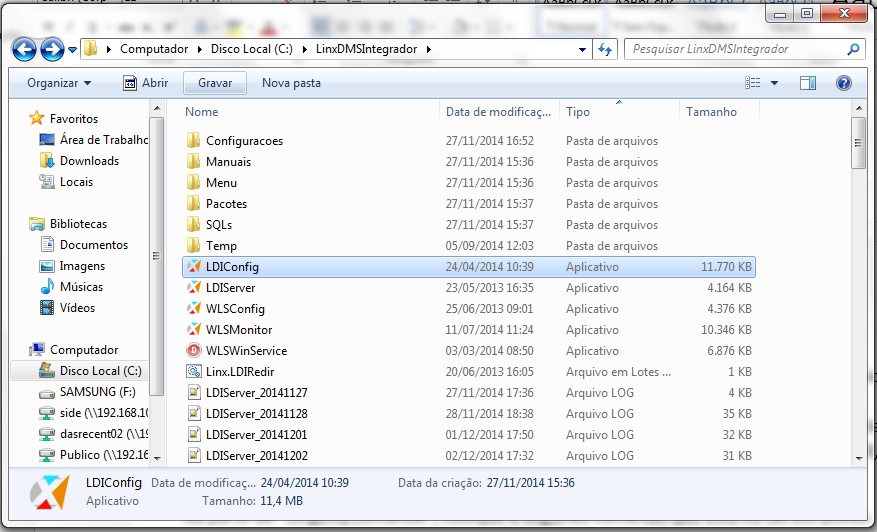
Task: Click the file list vertical scrollbar thumb
Action: coord(859,143)
